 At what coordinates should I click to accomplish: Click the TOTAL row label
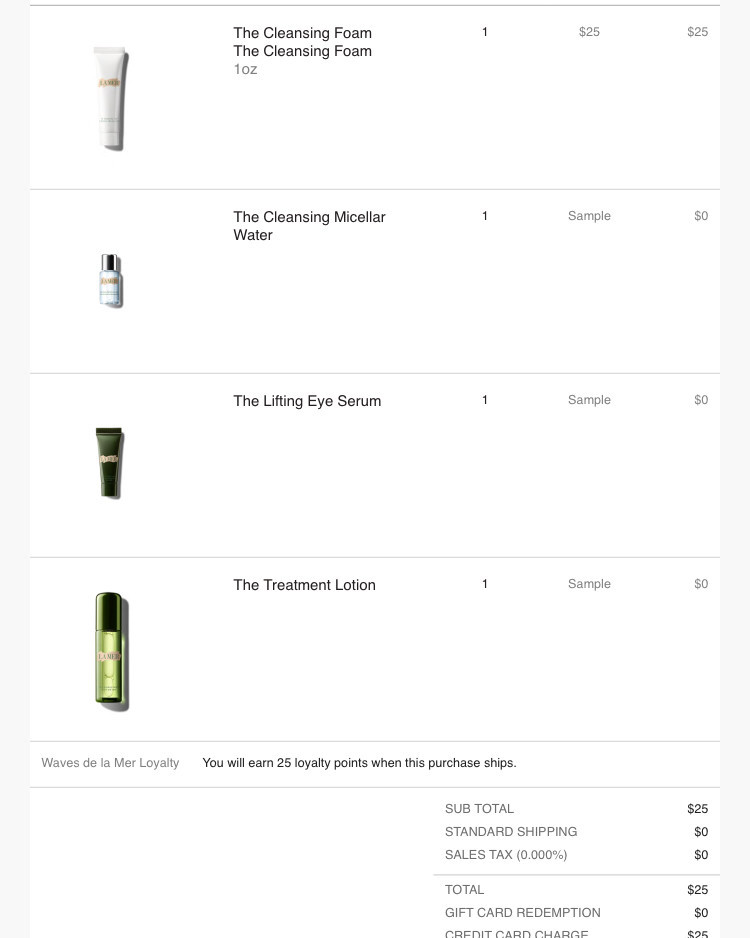pos(464,890)
